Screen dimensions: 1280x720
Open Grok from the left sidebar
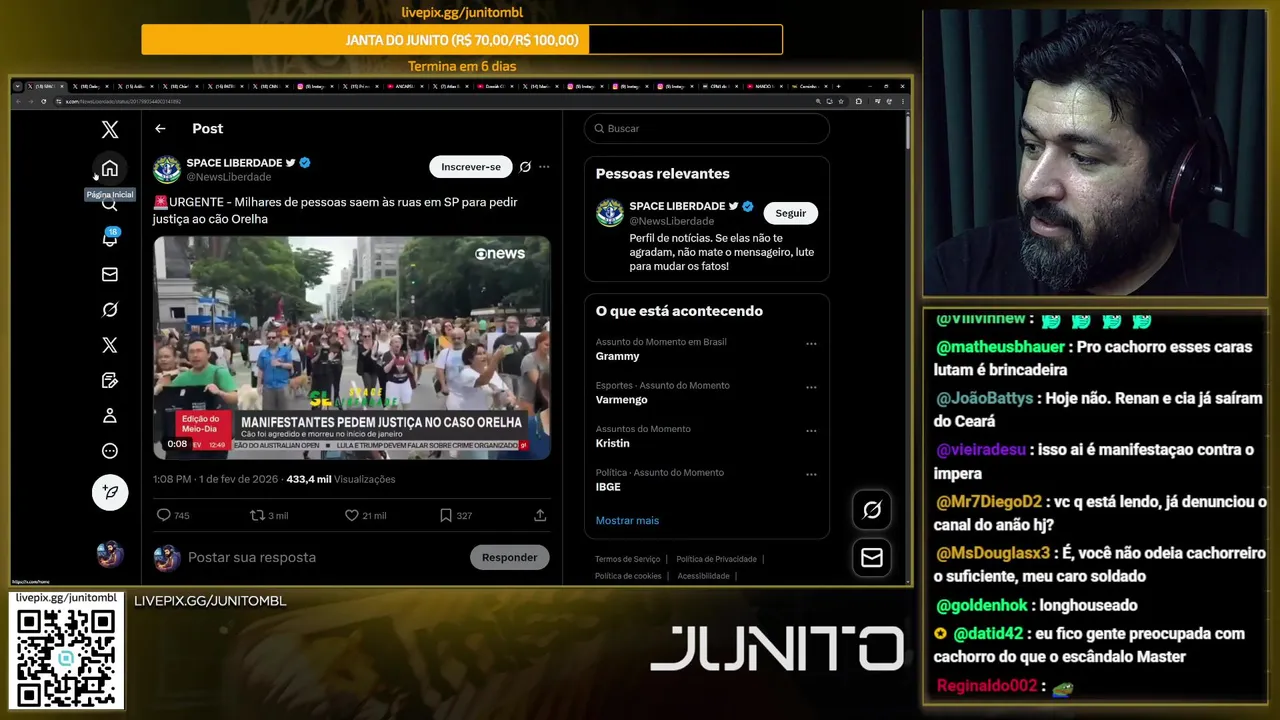tap(110, 310)
